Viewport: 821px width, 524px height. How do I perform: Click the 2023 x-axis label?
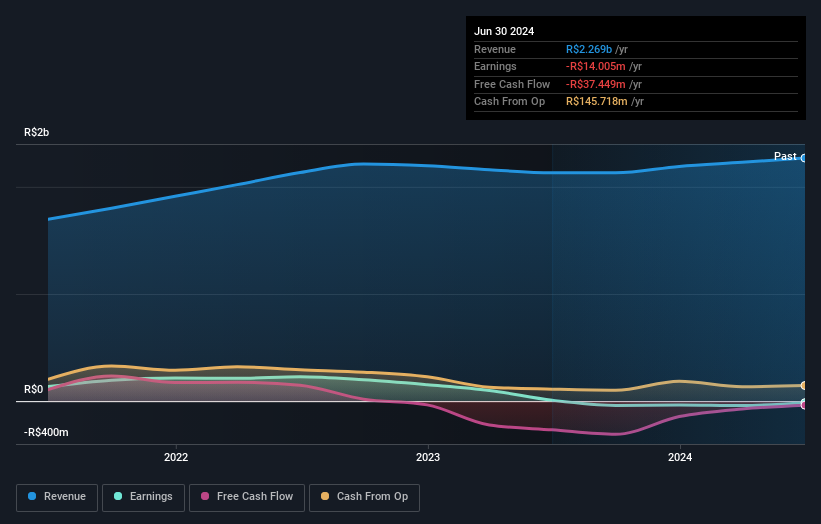click(428, 457)
